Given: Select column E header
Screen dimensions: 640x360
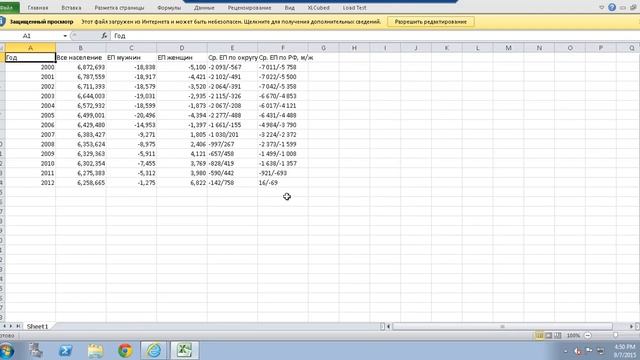Looking at the screenshot, I should [x=232, y=48].
